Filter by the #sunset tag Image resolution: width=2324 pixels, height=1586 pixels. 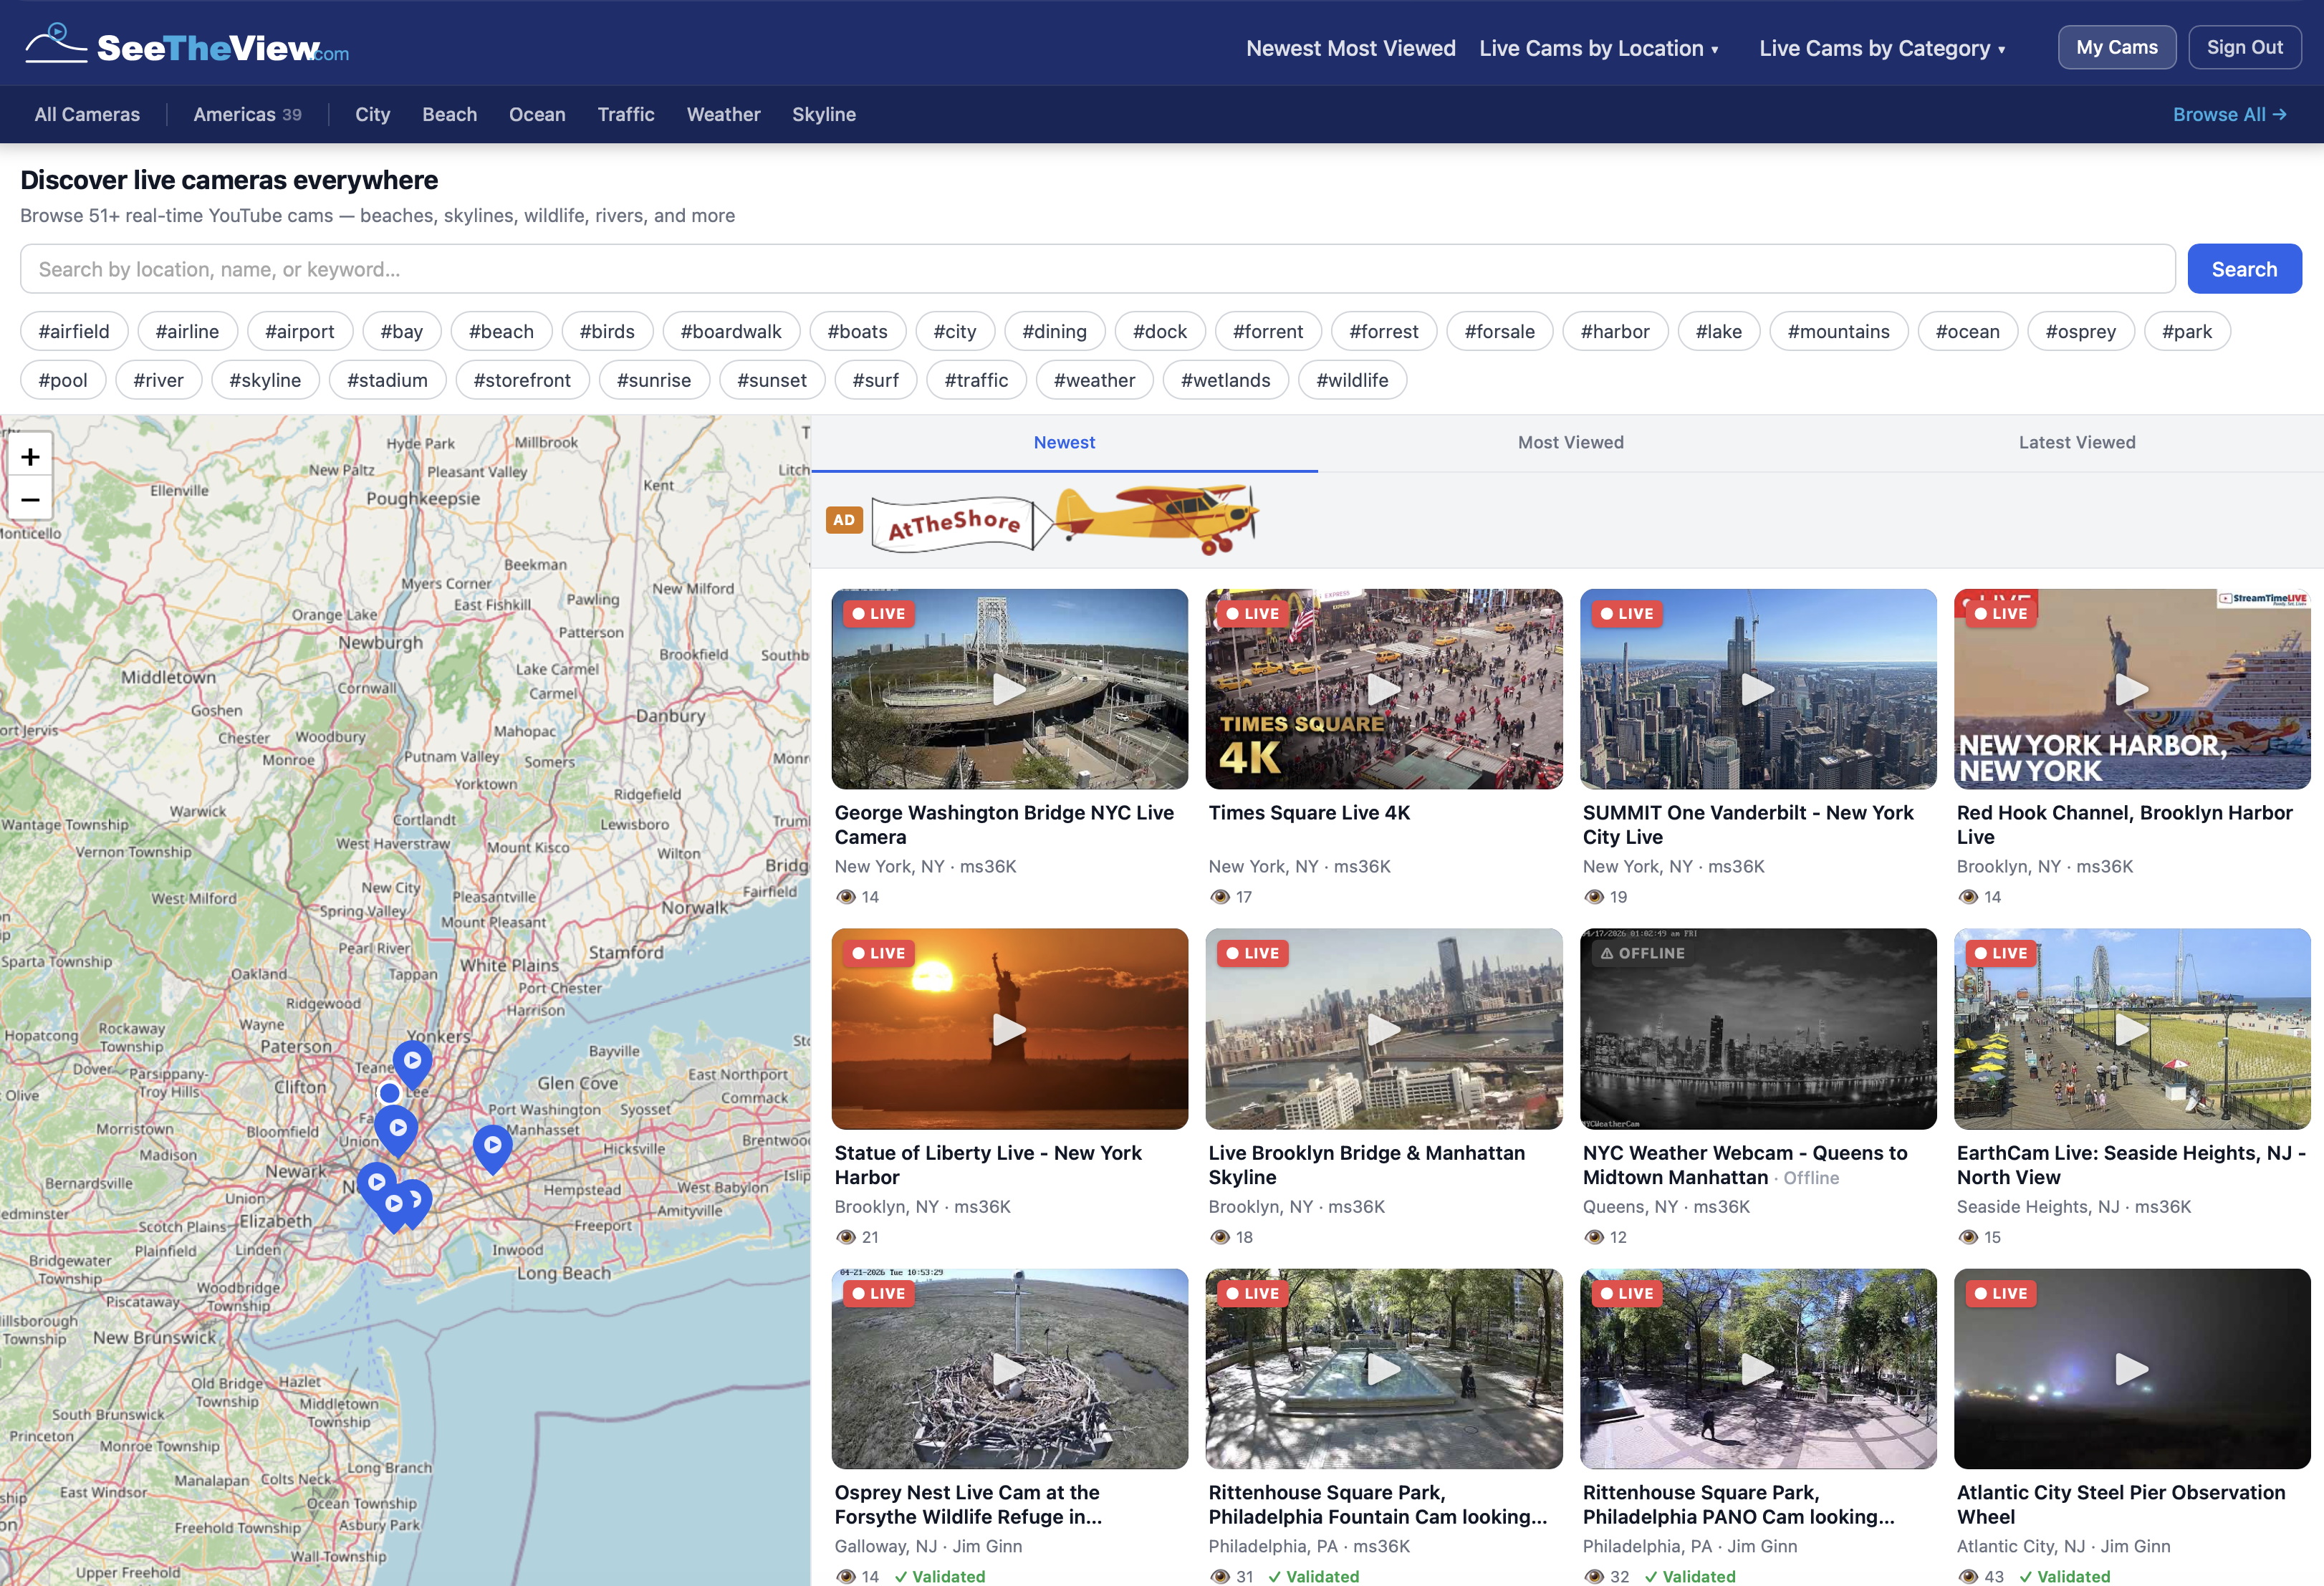pos(771,380)
